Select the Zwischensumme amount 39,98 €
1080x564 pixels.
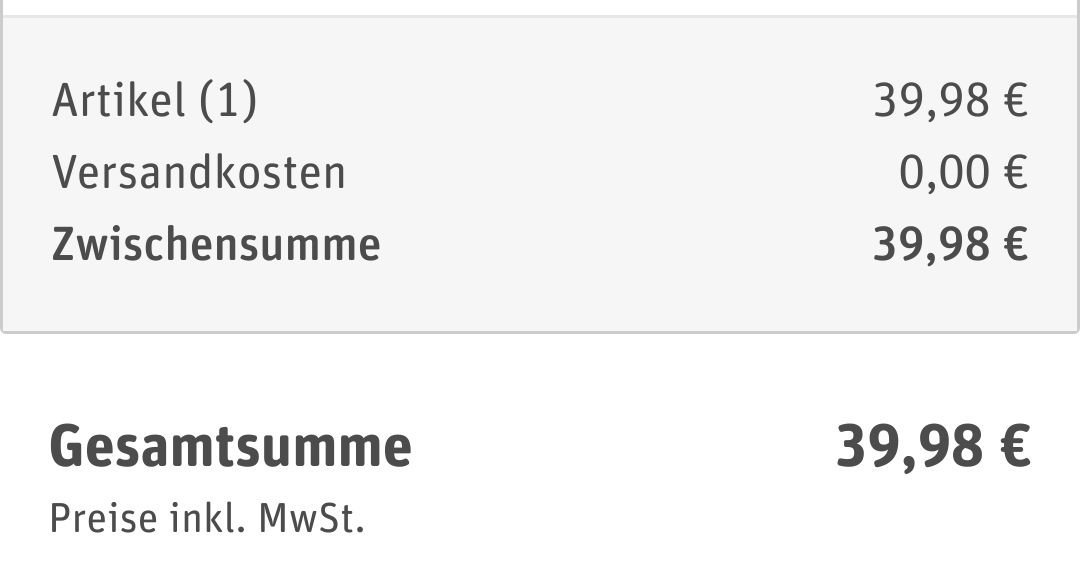tap(951, 244)
